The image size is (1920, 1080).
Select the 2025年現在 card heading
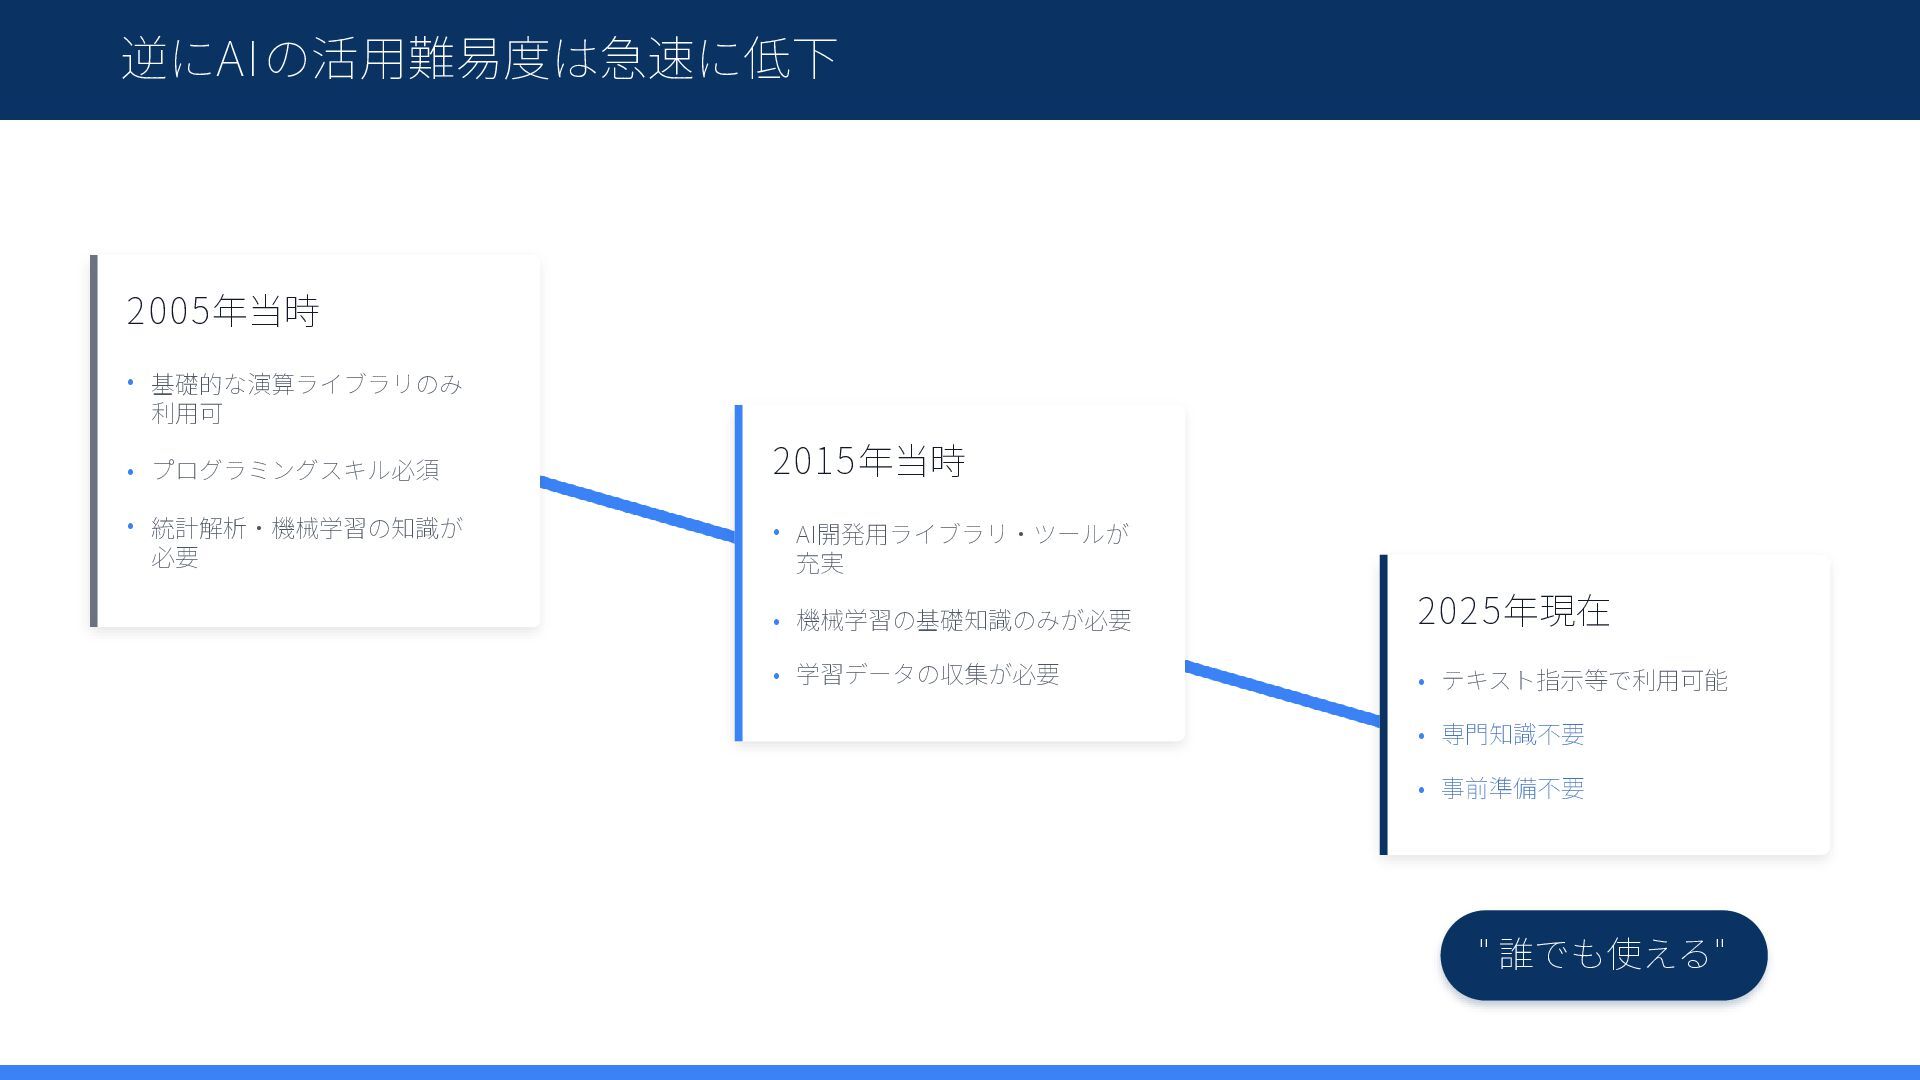point(1513,611)
